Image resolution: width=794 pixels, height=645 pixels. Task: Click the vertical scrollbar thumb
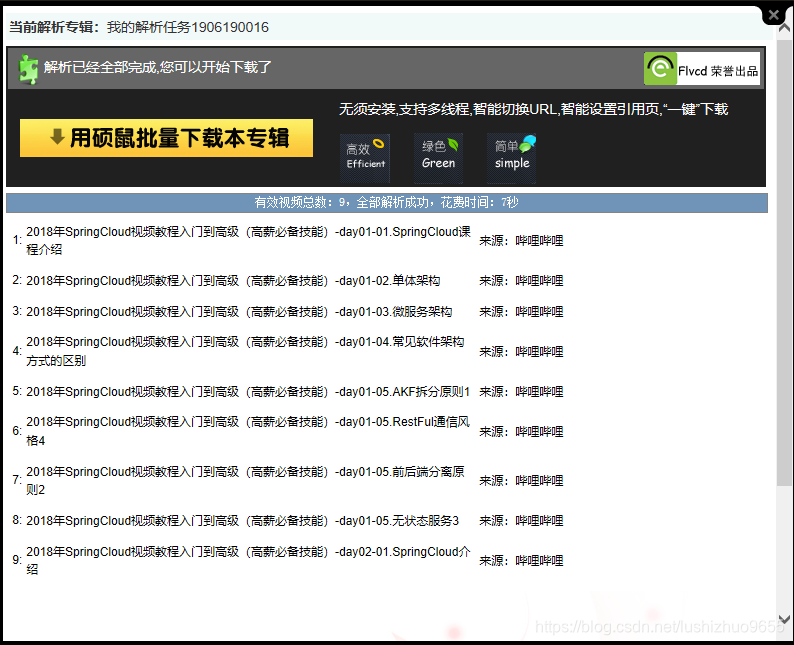pyautogui.click(x=784, y=263)
